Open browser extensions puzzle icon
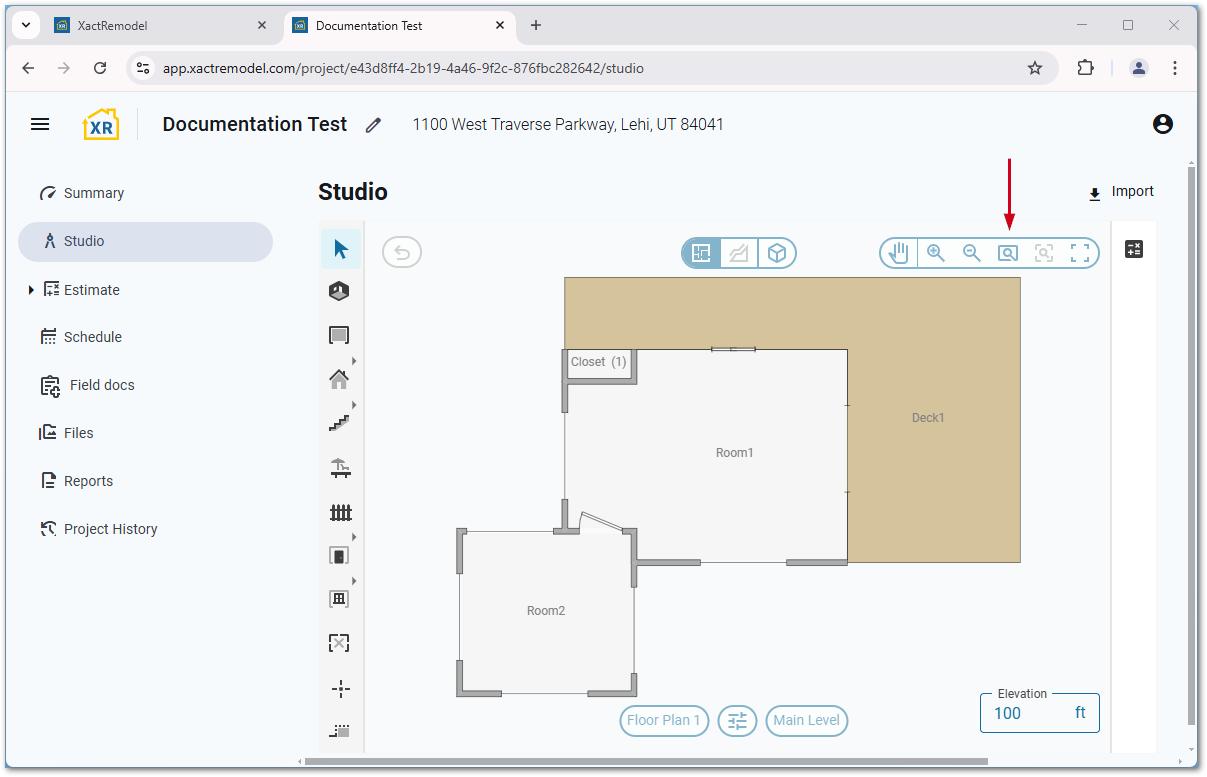The width and height of the screenshot is (1207, 777). (x=1085, y=68)
